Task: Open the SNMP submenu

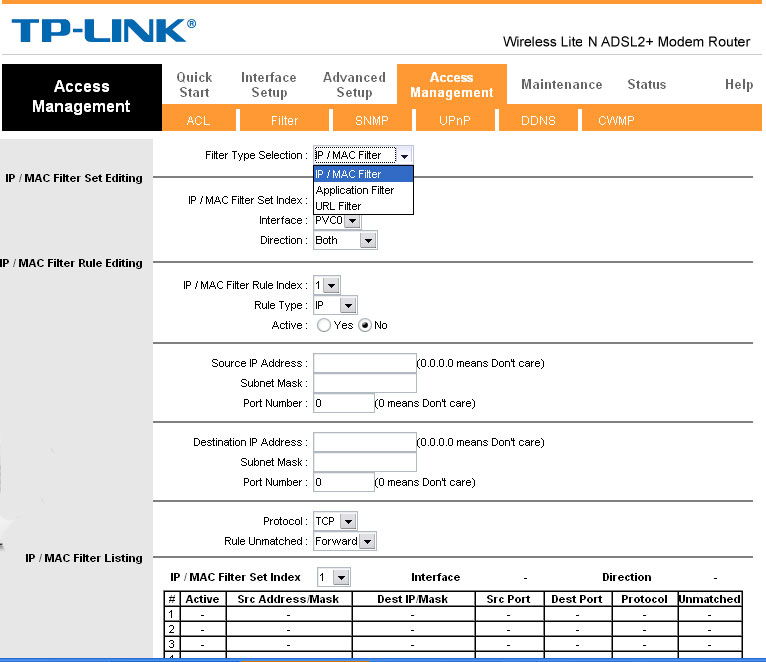Action: (x=372, y=120)
